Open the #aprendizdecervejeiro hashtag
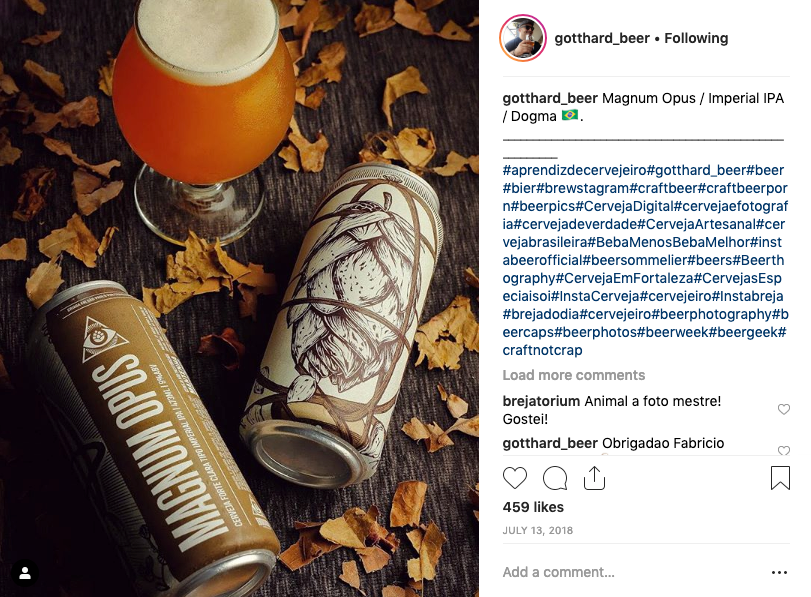Screen dimensions: 811x597 [x=575, y=170]
